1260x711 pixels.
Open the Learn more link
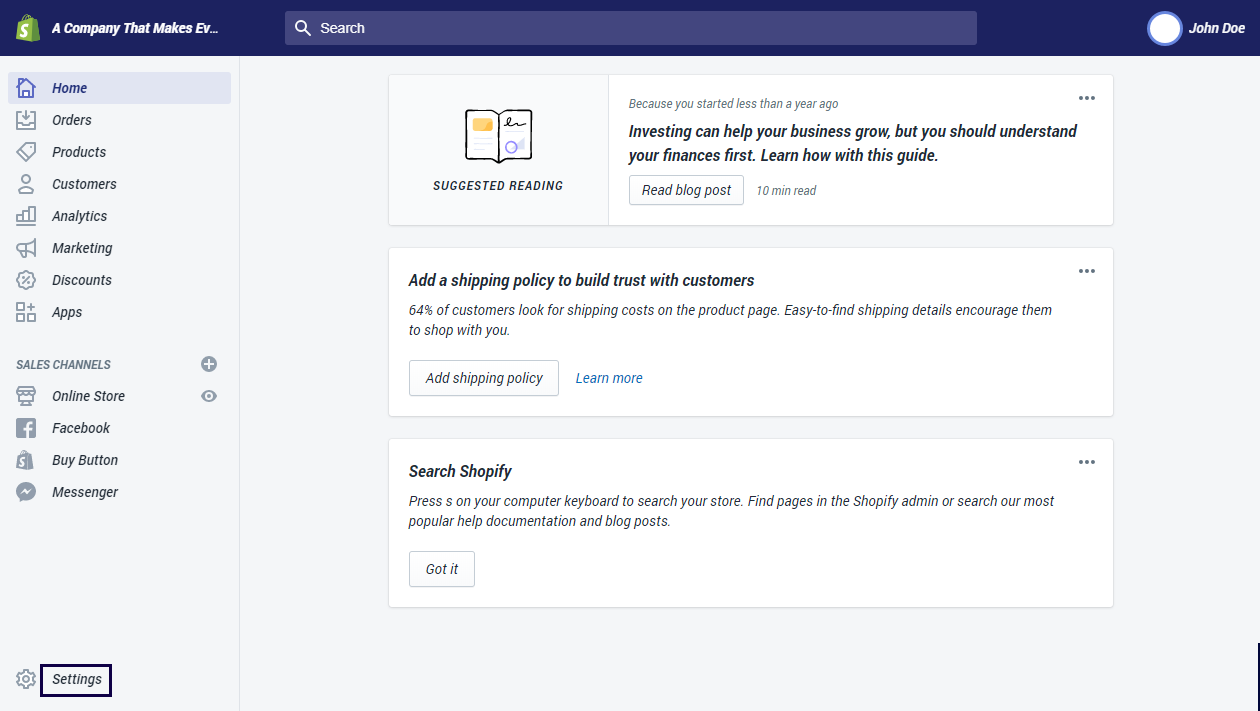point(608,378)
